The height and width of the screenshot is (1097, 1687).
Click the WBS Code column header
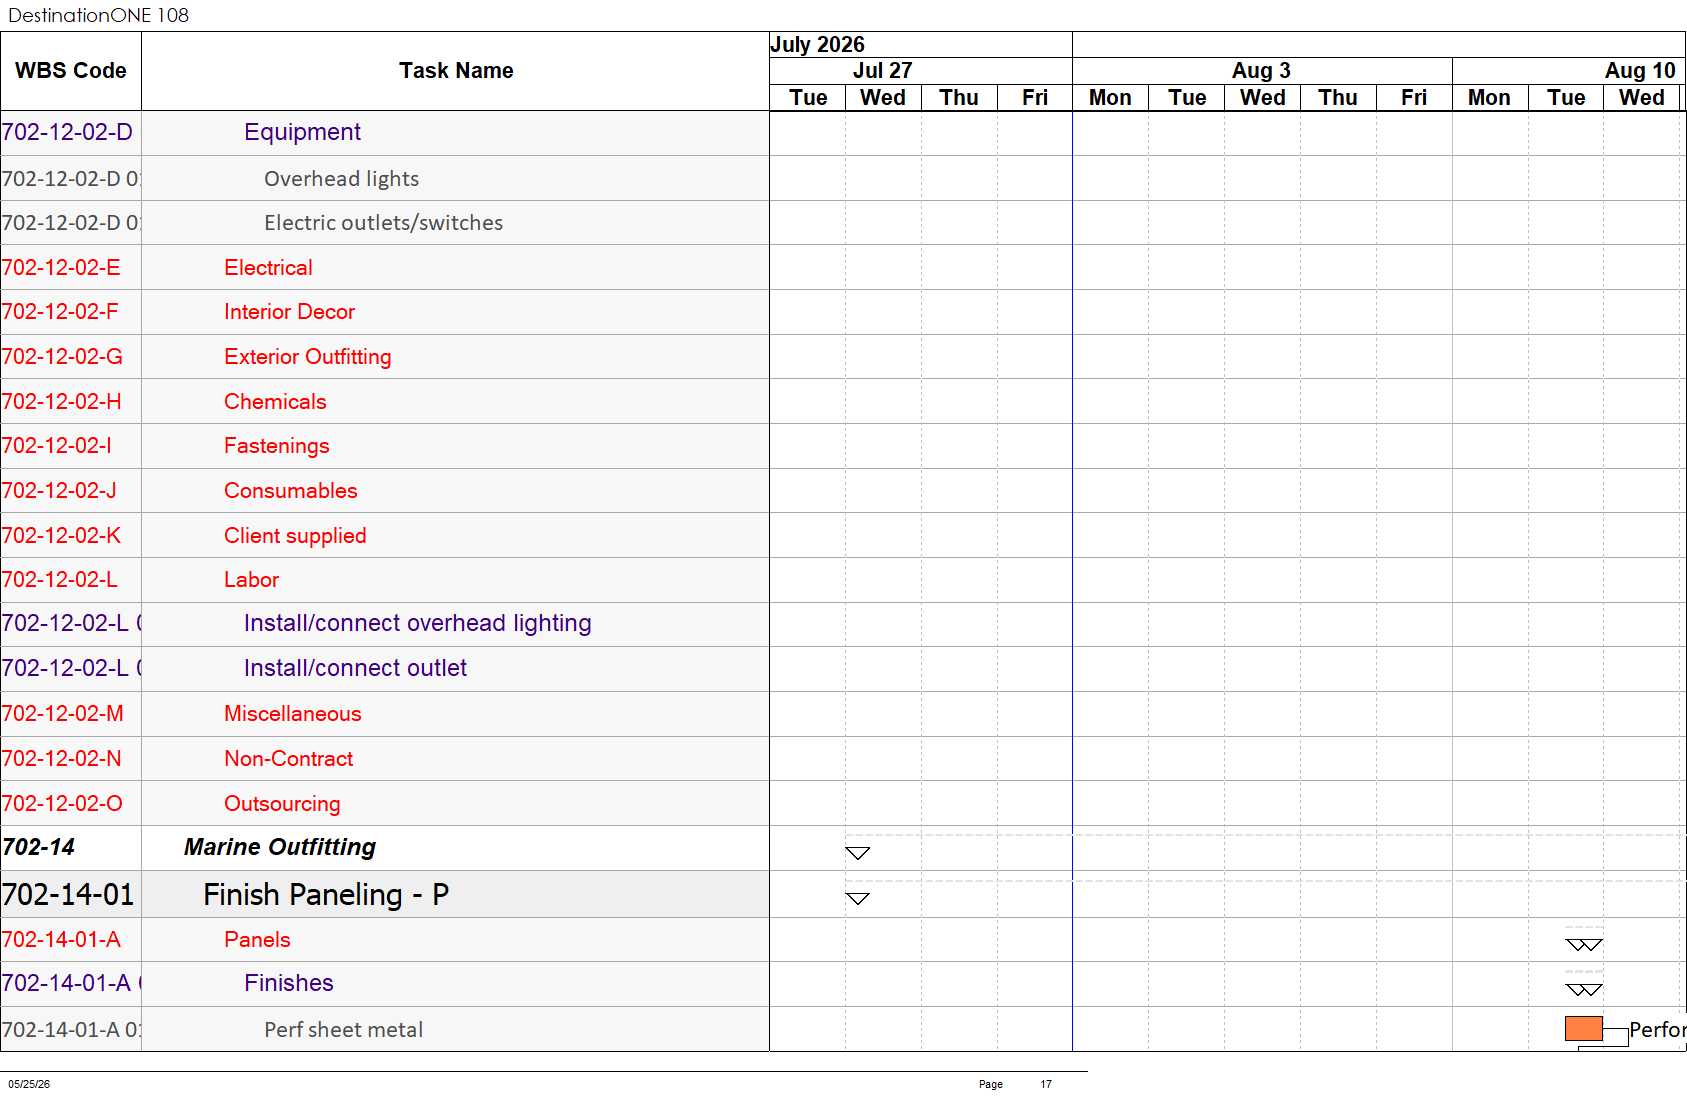(71, 71)
